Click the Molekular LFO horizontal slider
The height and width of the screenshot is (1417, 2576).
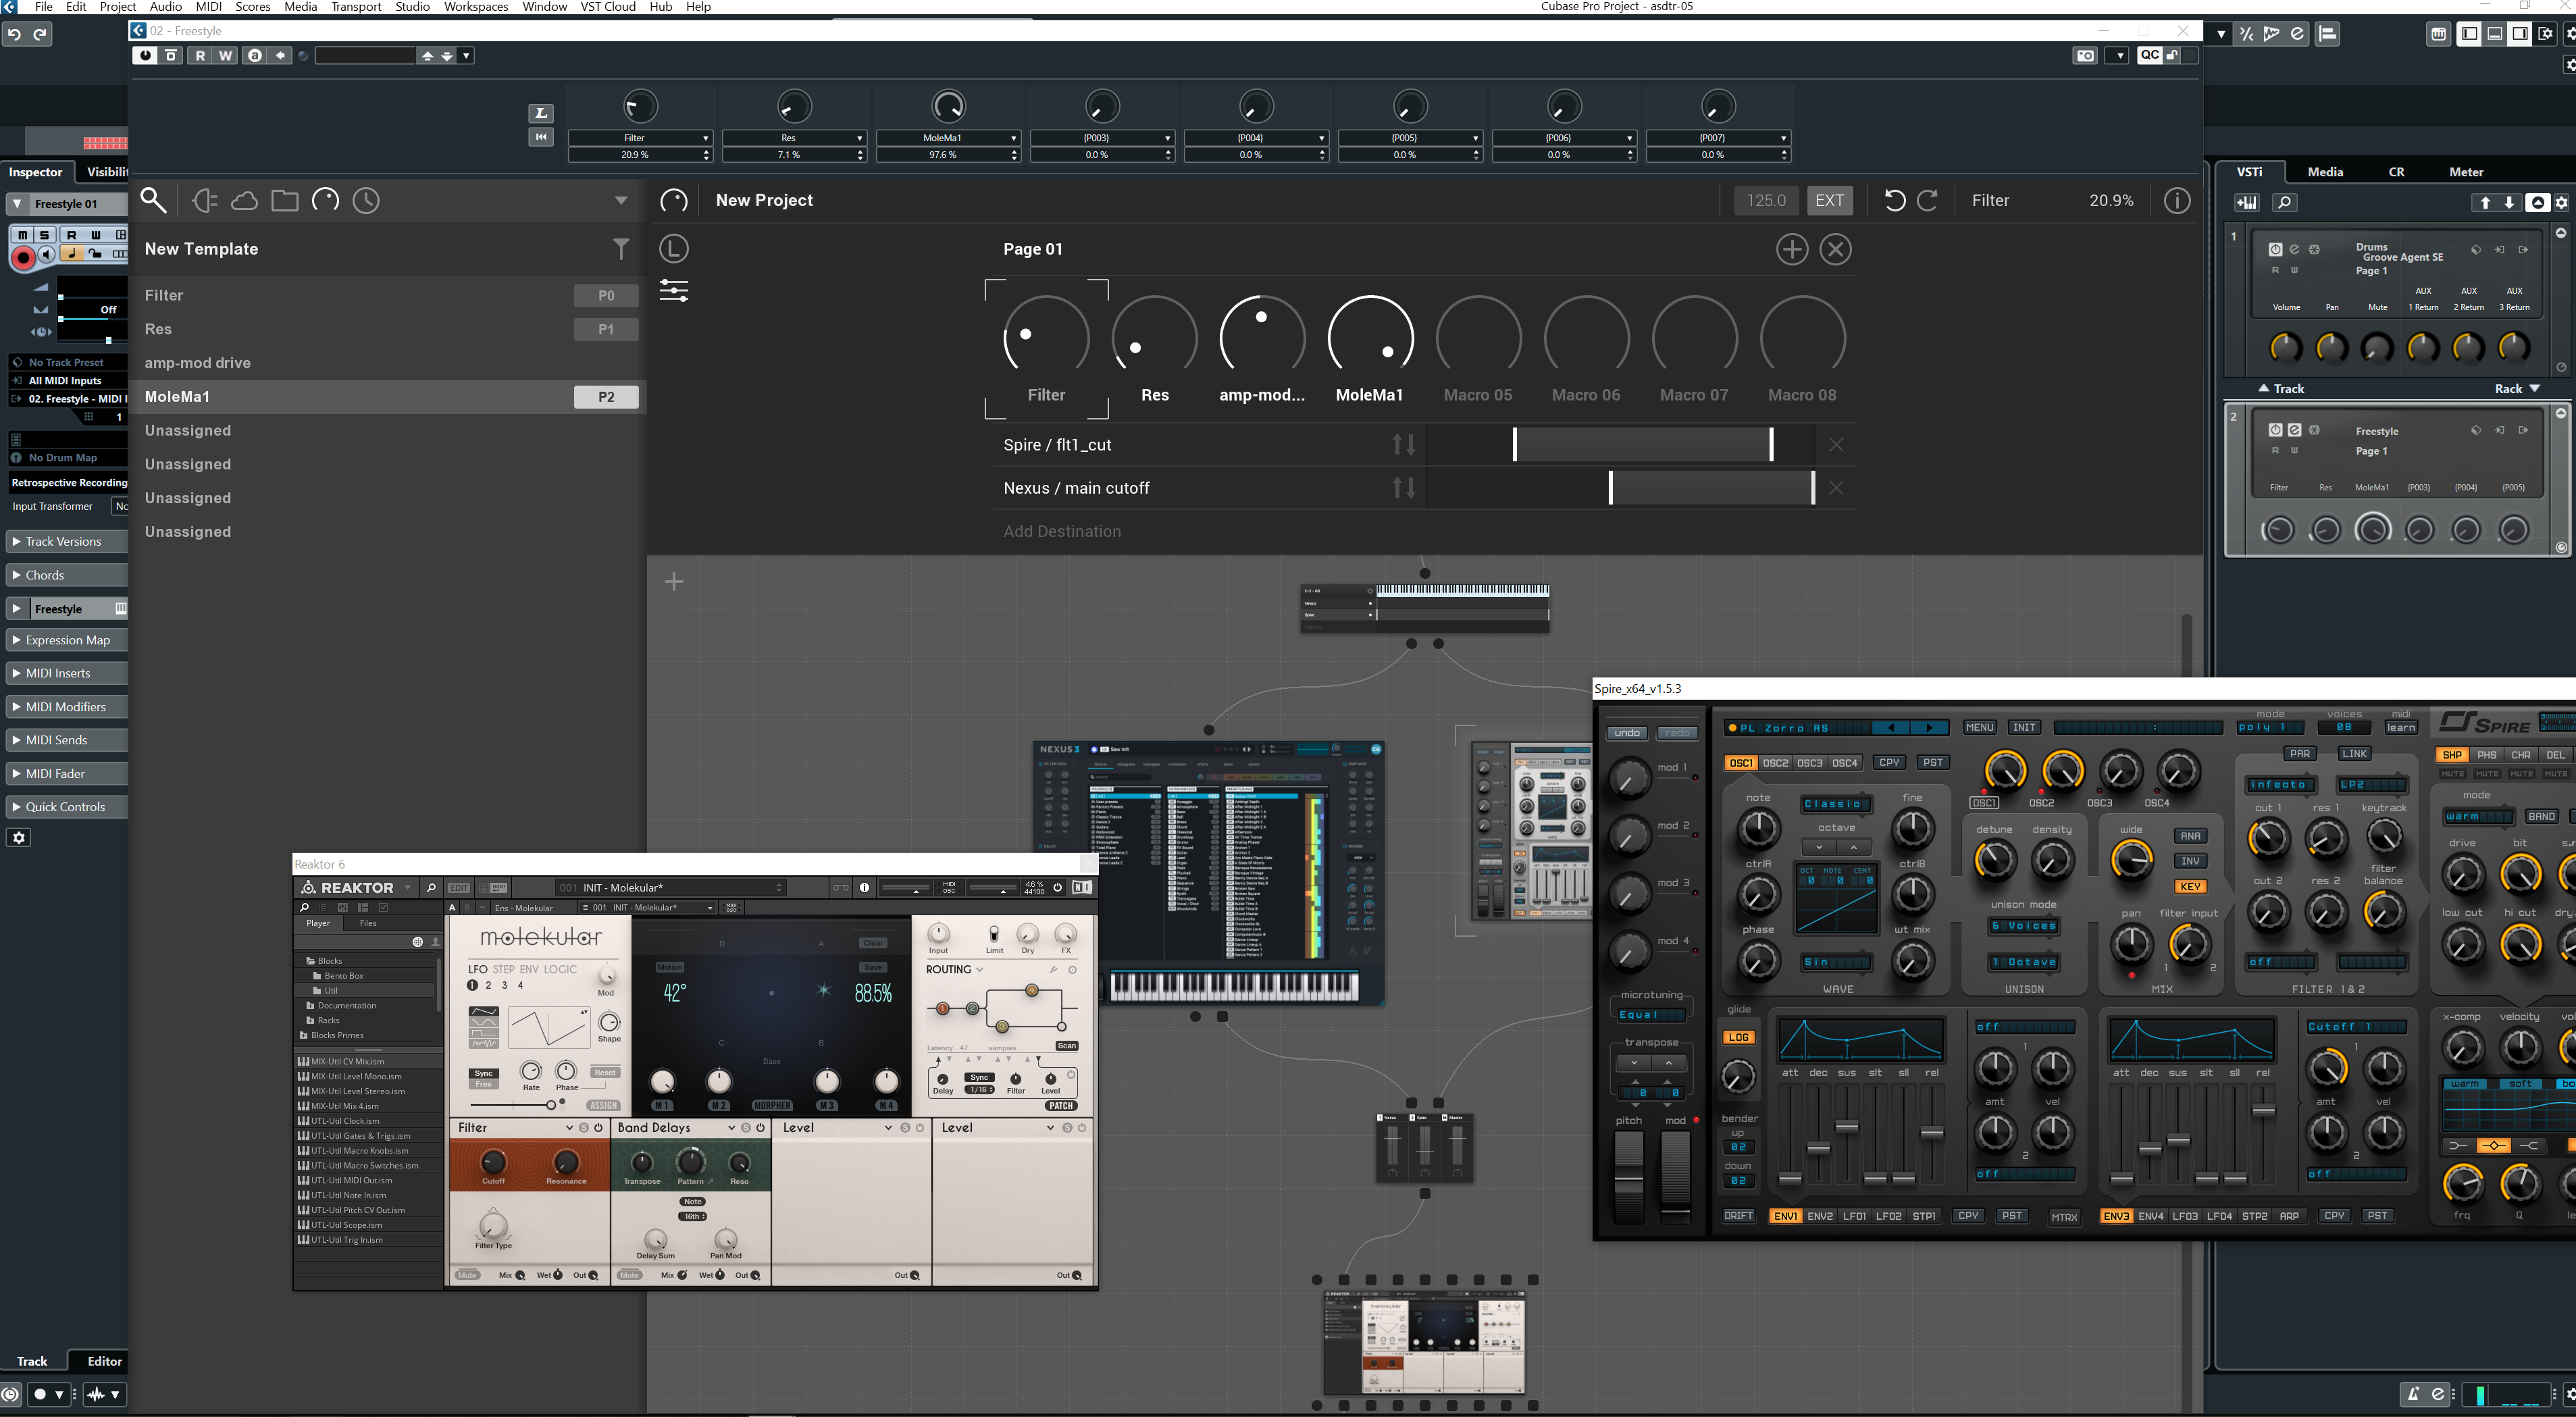tap(513, 1105)
